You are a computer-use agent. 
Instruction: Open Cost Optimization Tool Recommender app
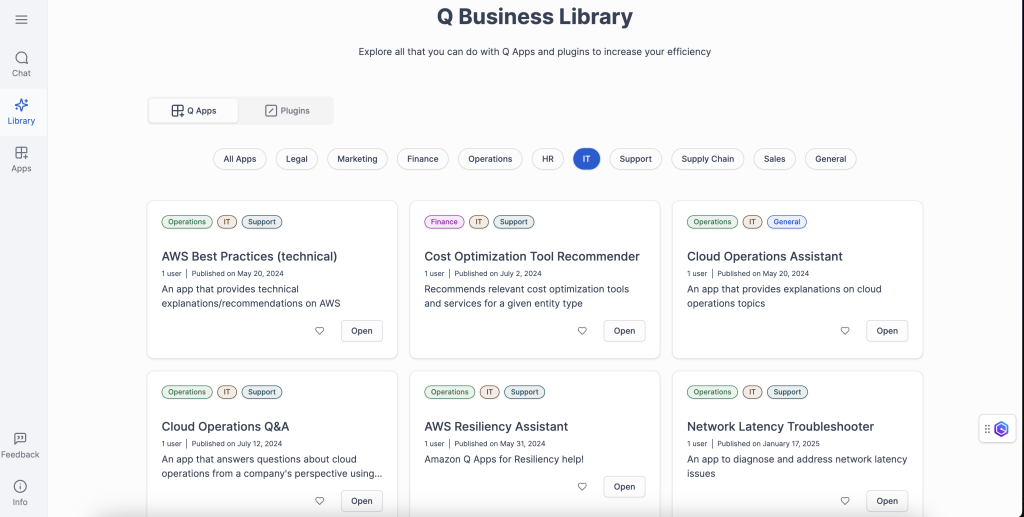click(x=624, y=331)
